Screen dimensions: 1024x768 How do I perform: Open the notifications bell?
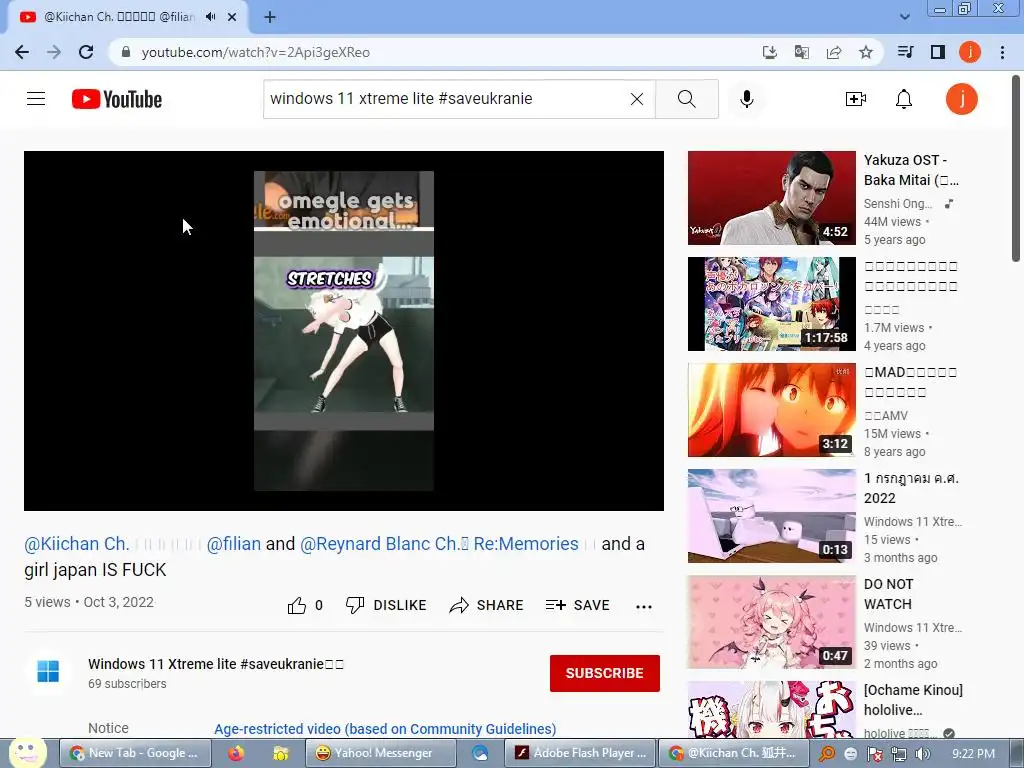pos(904,99)
